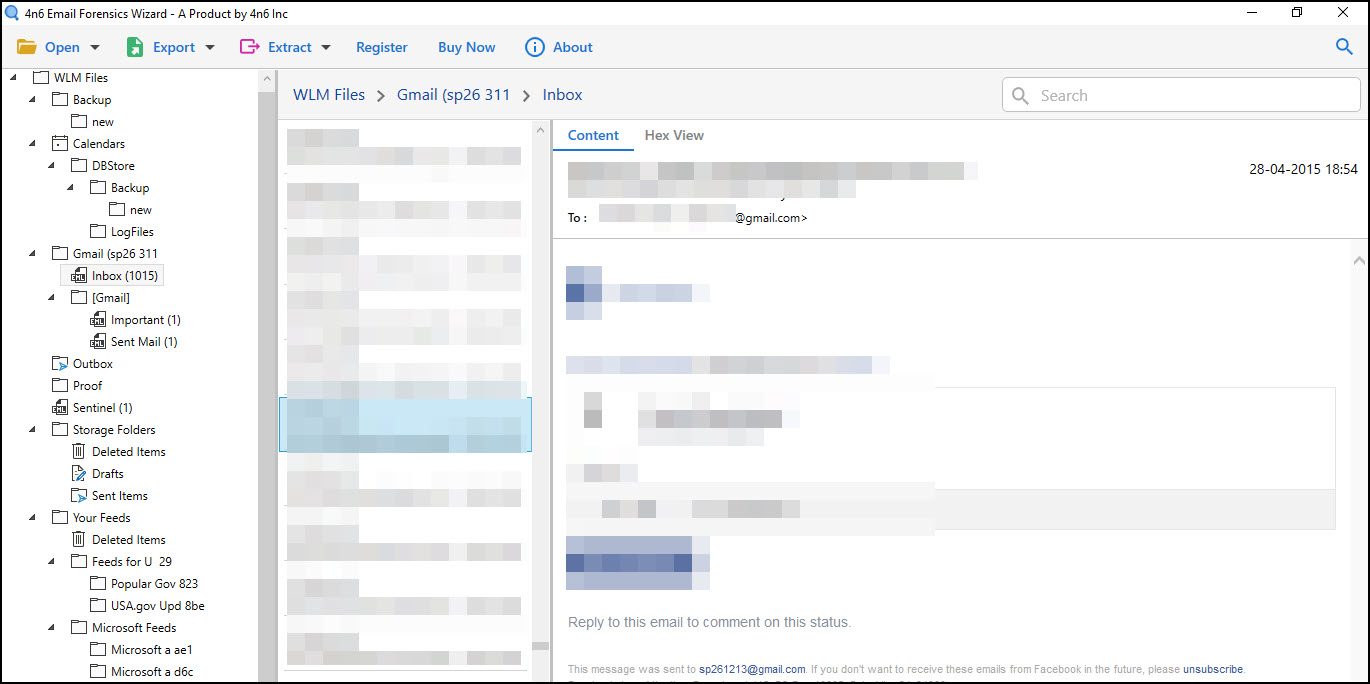Click Buy Now in the toolbar

point(466,47)
